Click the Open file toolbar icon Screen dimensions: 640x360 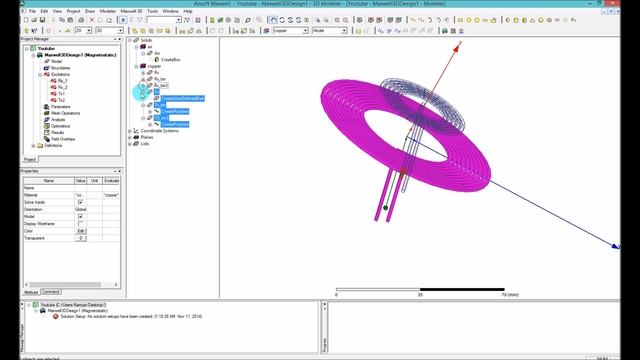point(34,20)
